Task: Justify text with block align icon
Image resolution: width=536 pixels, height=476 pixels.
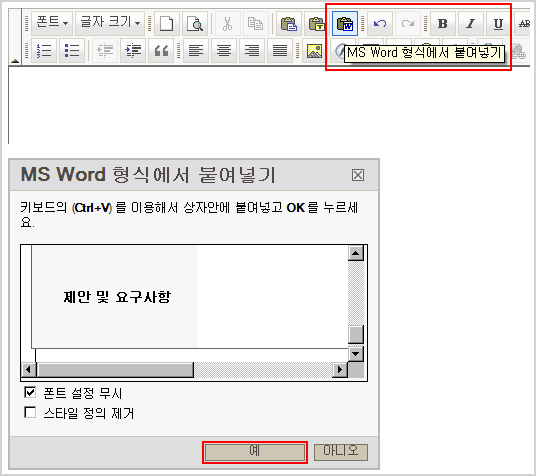Action: point(280,51)
